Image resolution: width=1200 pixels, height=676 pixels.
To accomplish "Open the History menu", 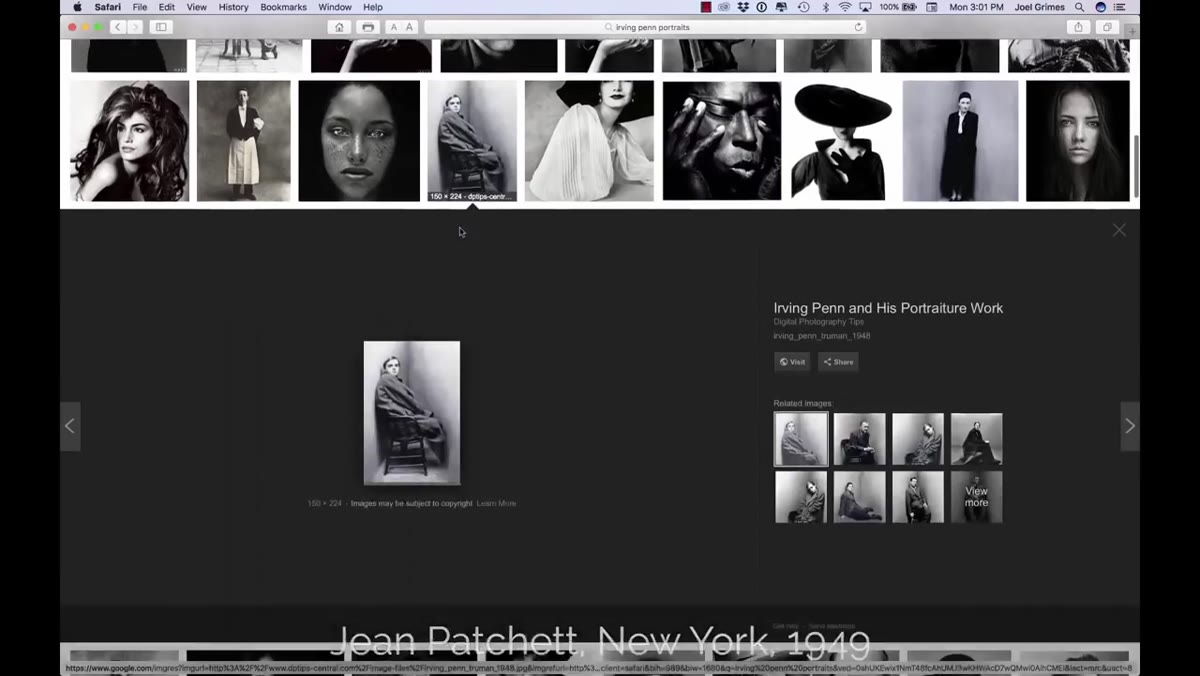I will pyautogui.click(x=234, y=7).
